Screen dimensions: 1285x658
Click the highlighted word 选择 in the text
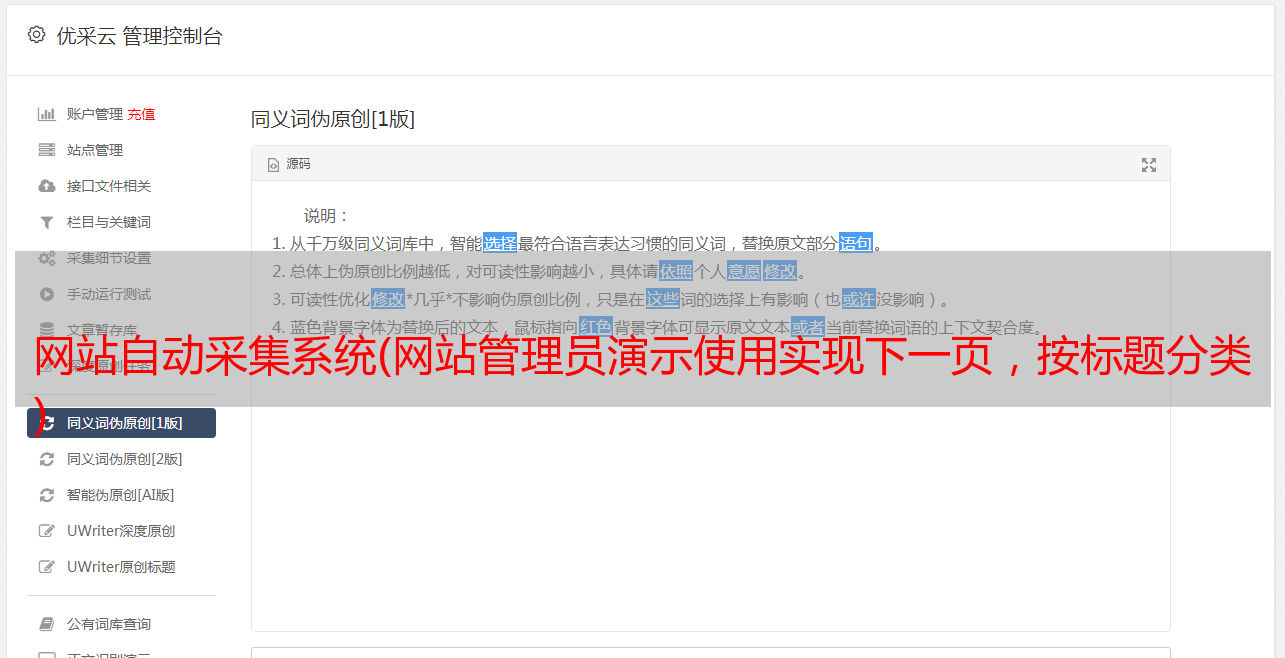[500, 243]
